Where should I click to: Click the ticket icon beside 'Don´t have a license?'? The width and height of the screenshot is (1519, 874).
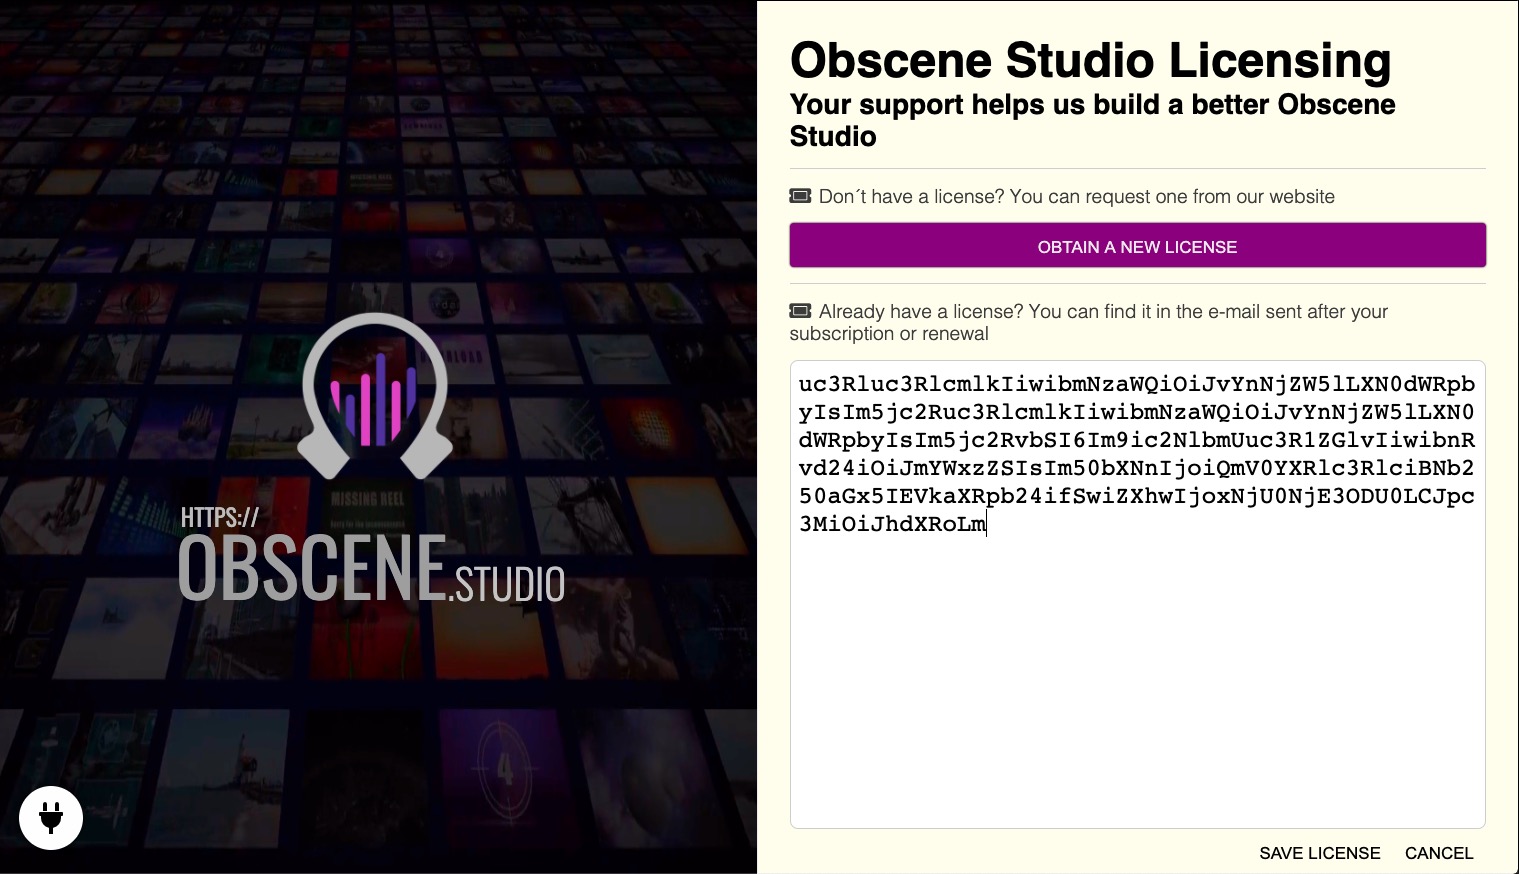(800, 196)
